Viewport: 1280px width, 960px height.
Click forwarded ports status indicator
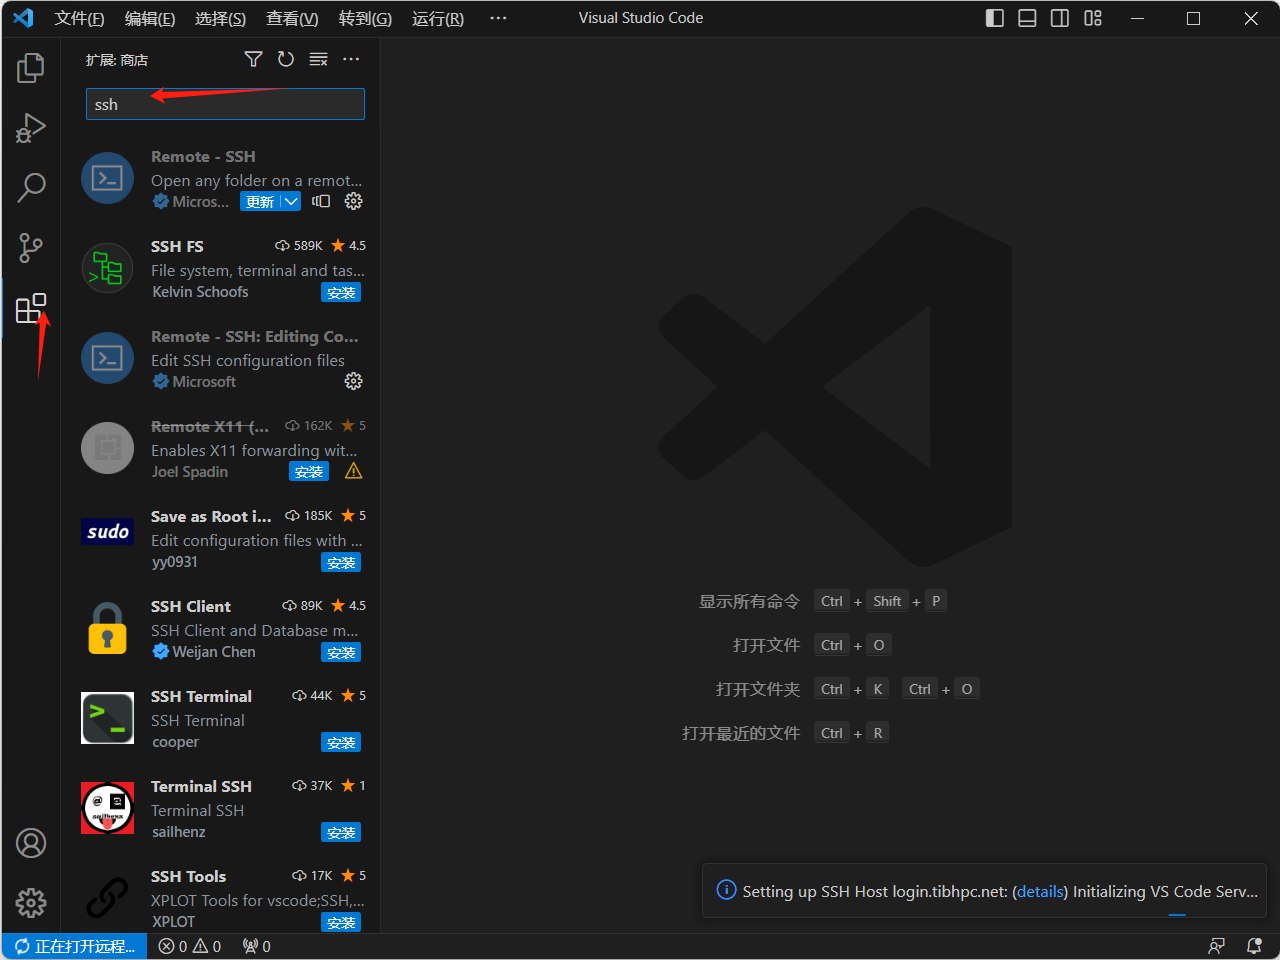257,946
